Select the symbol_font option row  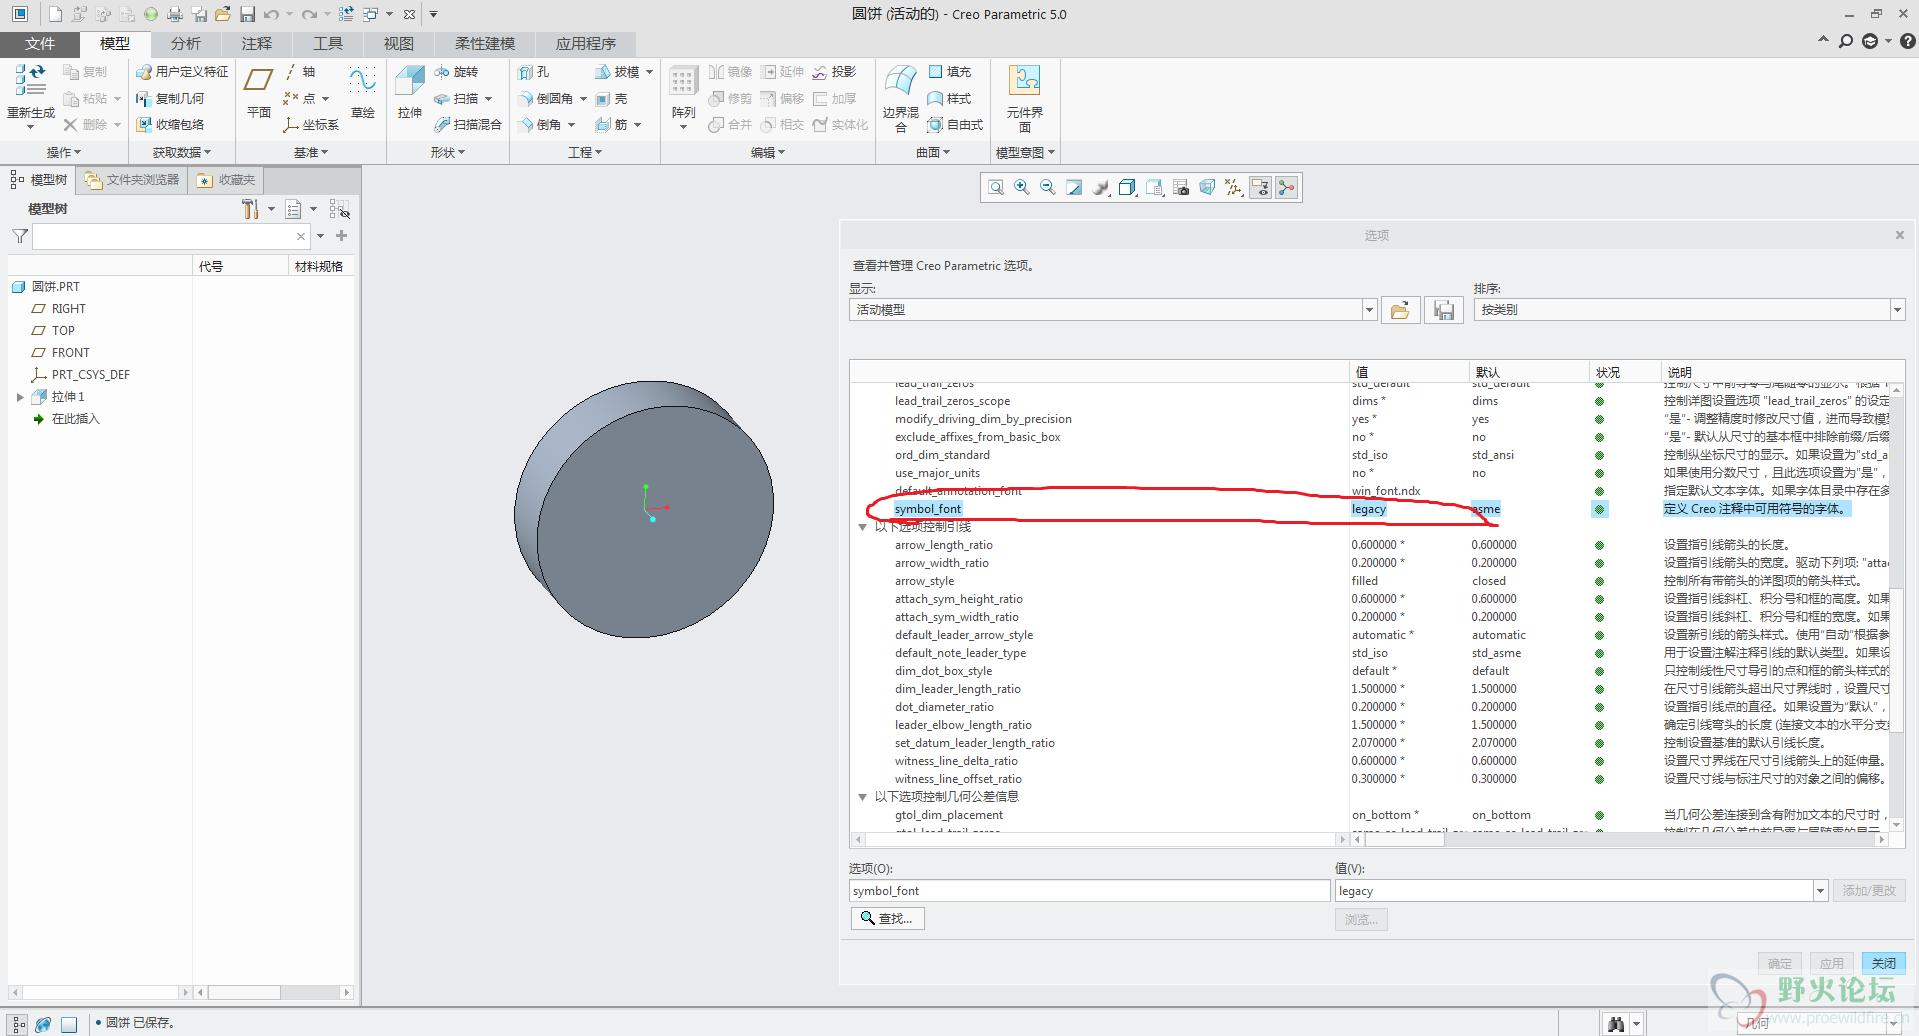(1370, 509)
